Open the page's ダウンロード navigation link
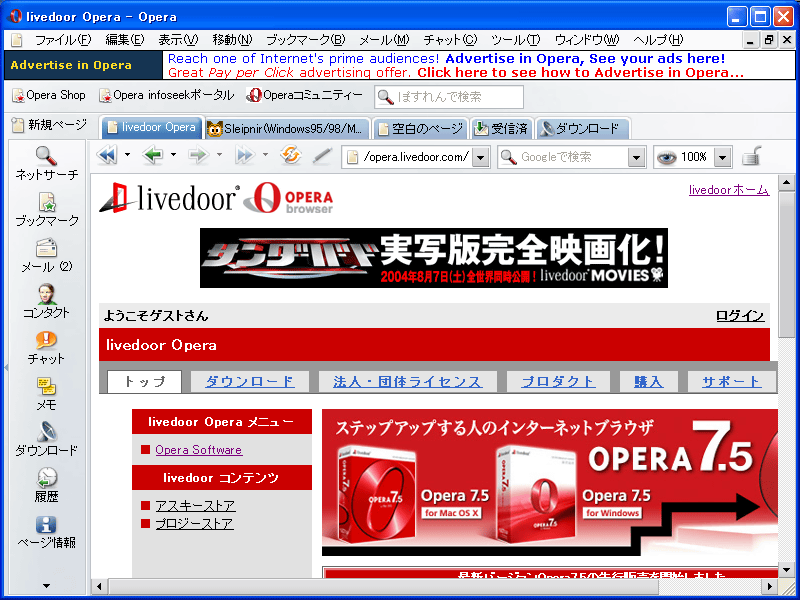 pos(250,382)
